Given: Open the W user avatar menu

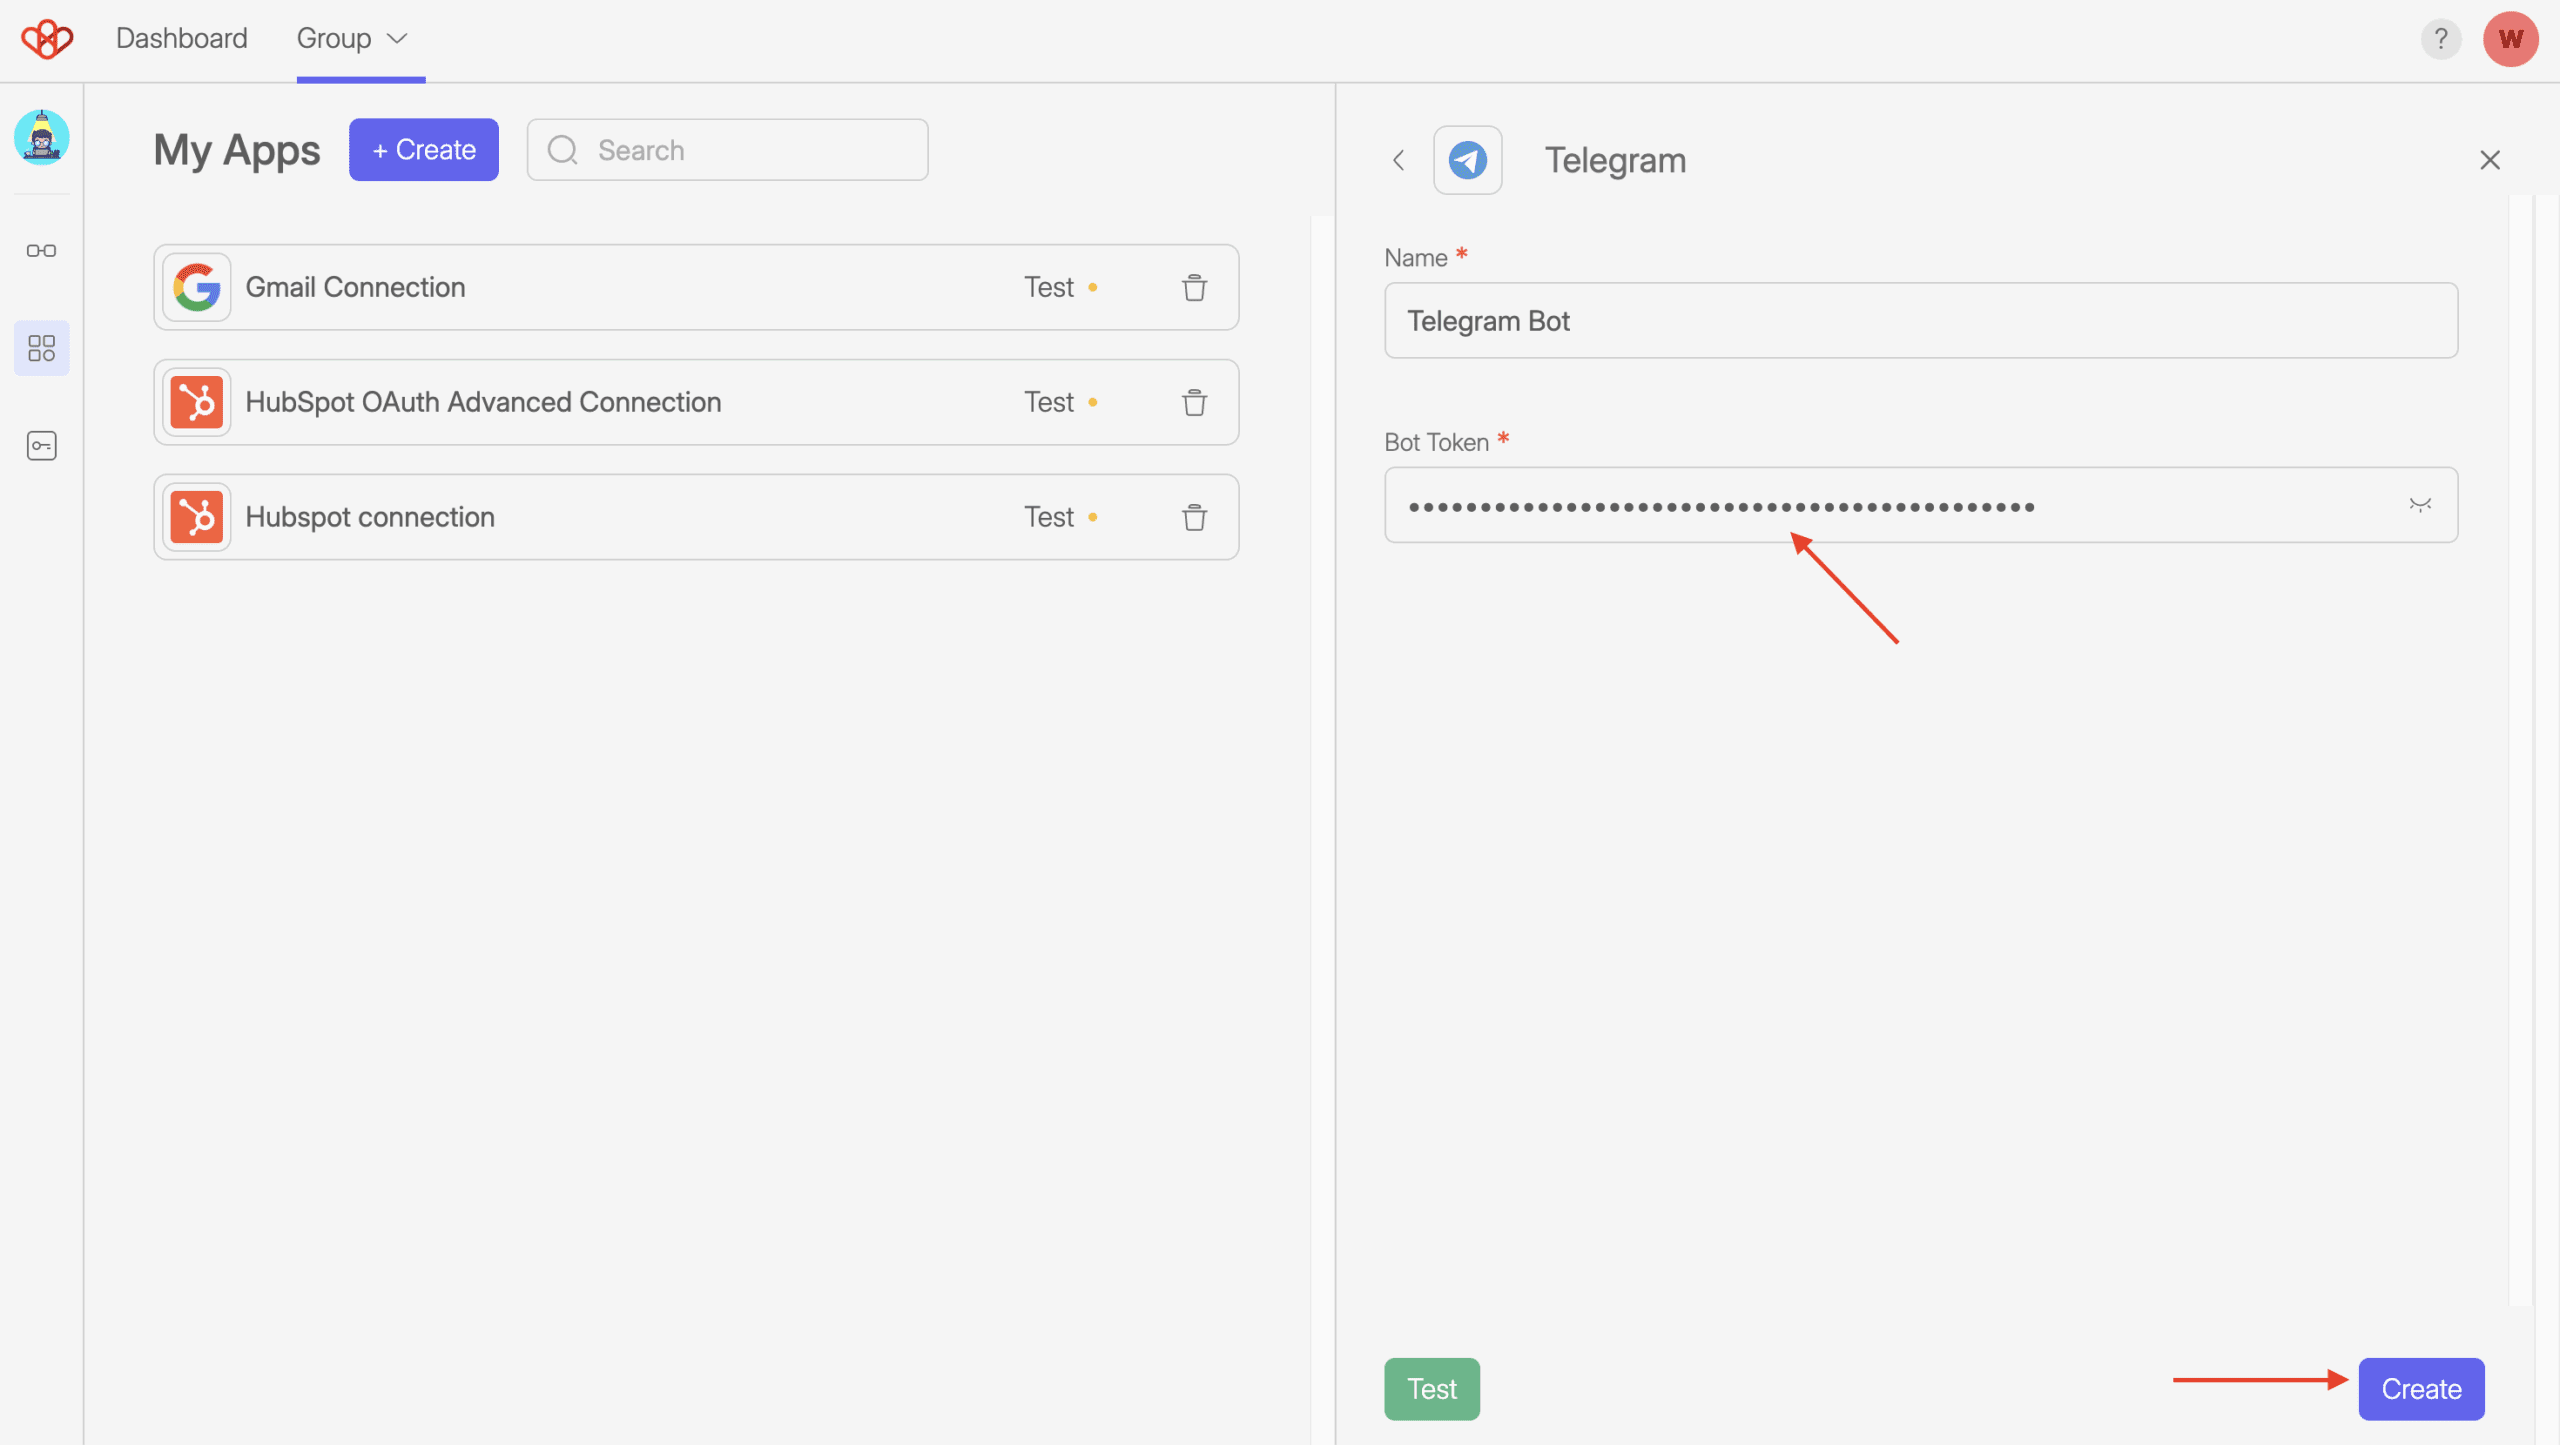Looking at the screenshot, I should pyautogui.click(x=2510, y=39).
